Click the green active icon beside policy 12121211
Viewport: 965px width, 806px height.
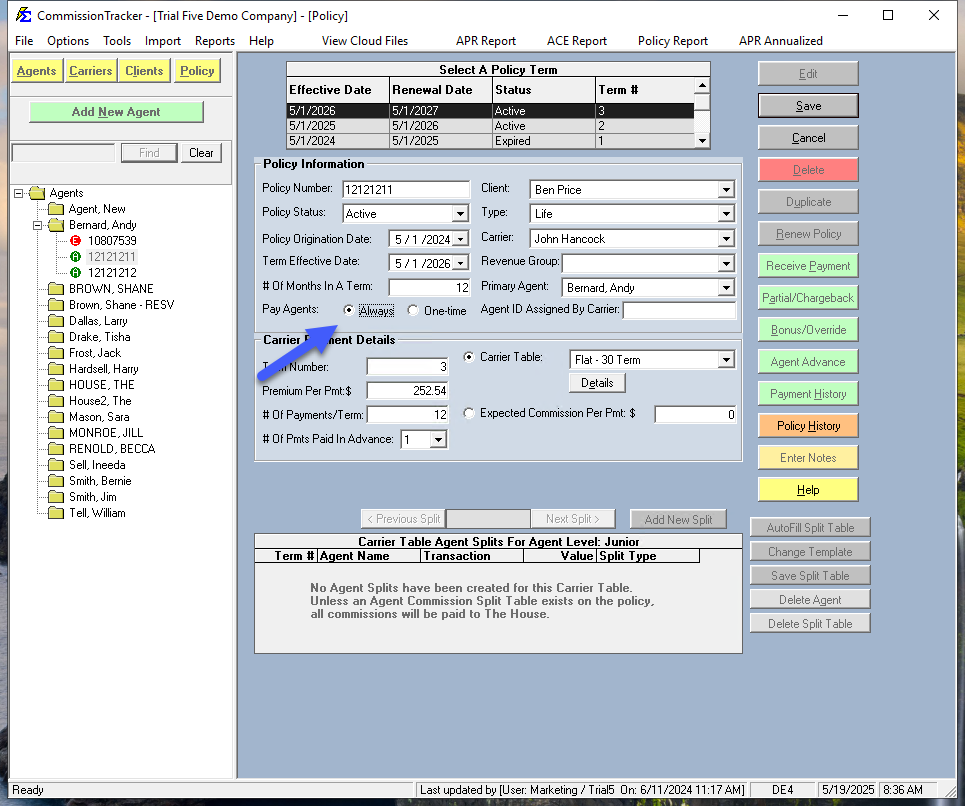pos(76,256)
